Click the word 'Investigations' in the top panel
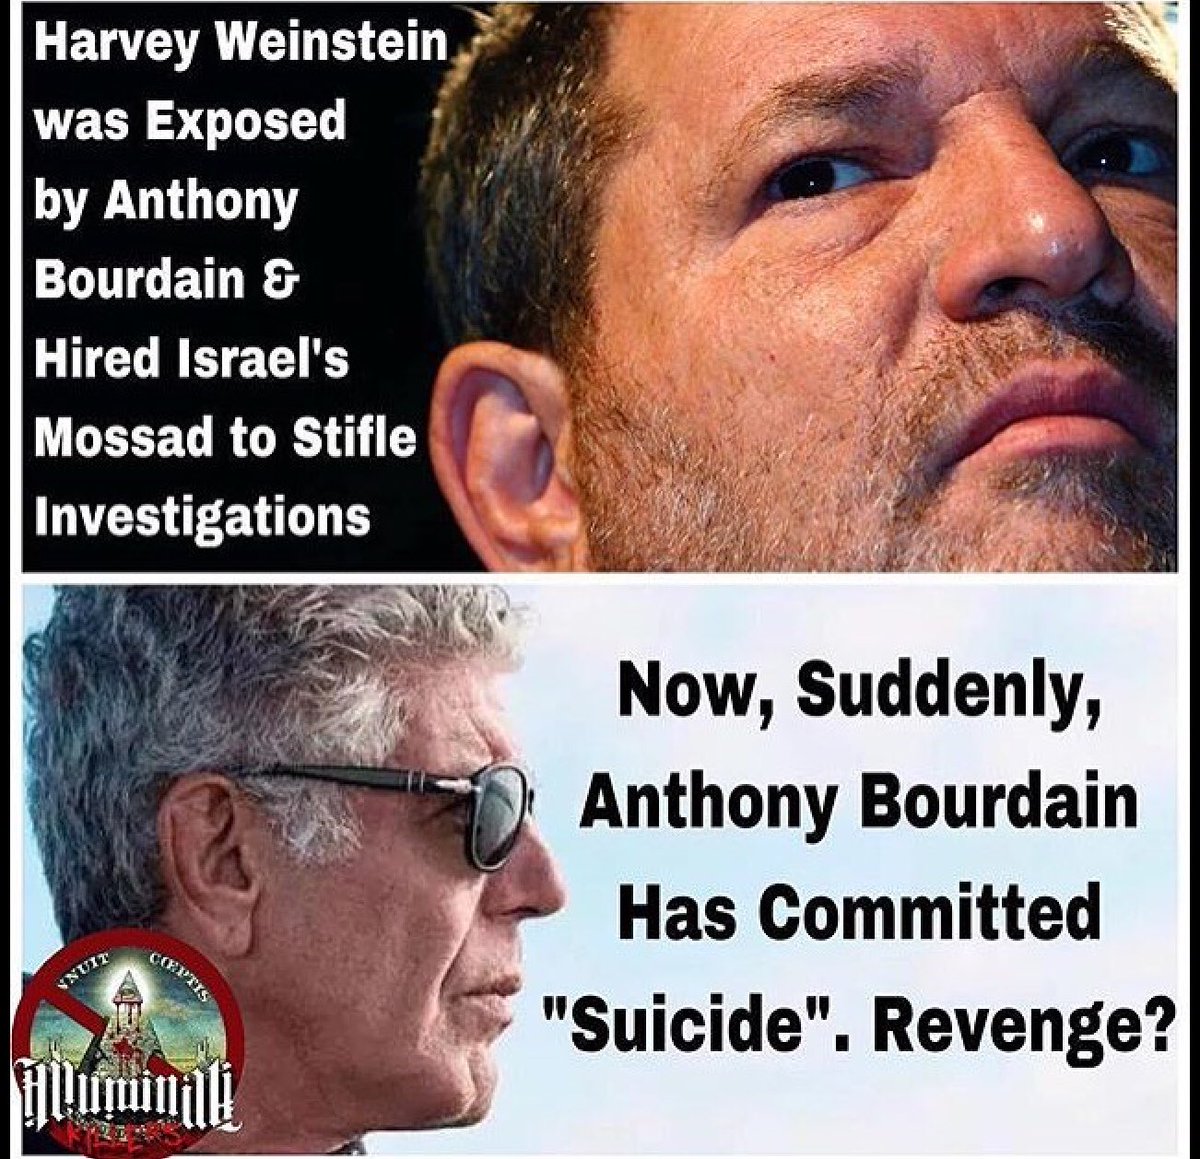The image size is (1200, 1159). pyautogui.click(x=202, y=516)
